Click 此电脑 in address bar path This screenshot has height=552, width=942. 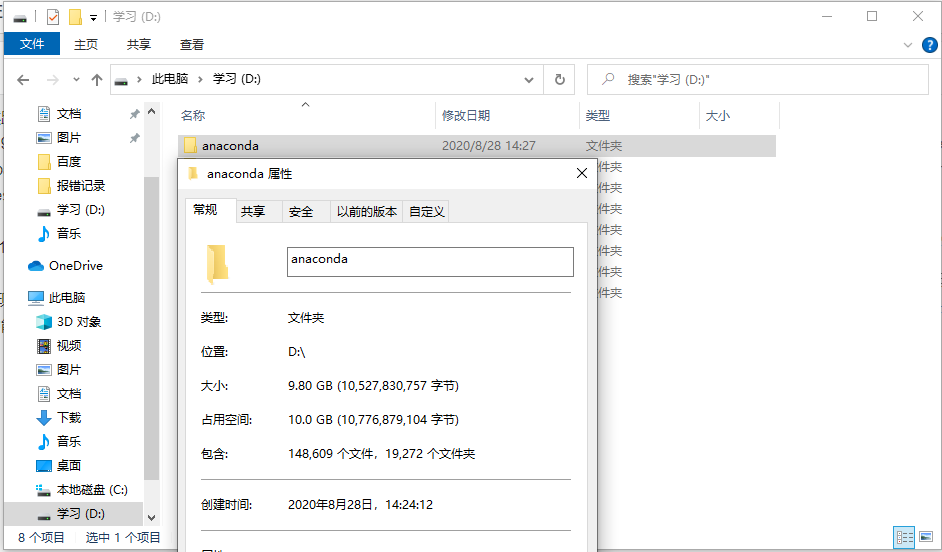pos(170,79)
